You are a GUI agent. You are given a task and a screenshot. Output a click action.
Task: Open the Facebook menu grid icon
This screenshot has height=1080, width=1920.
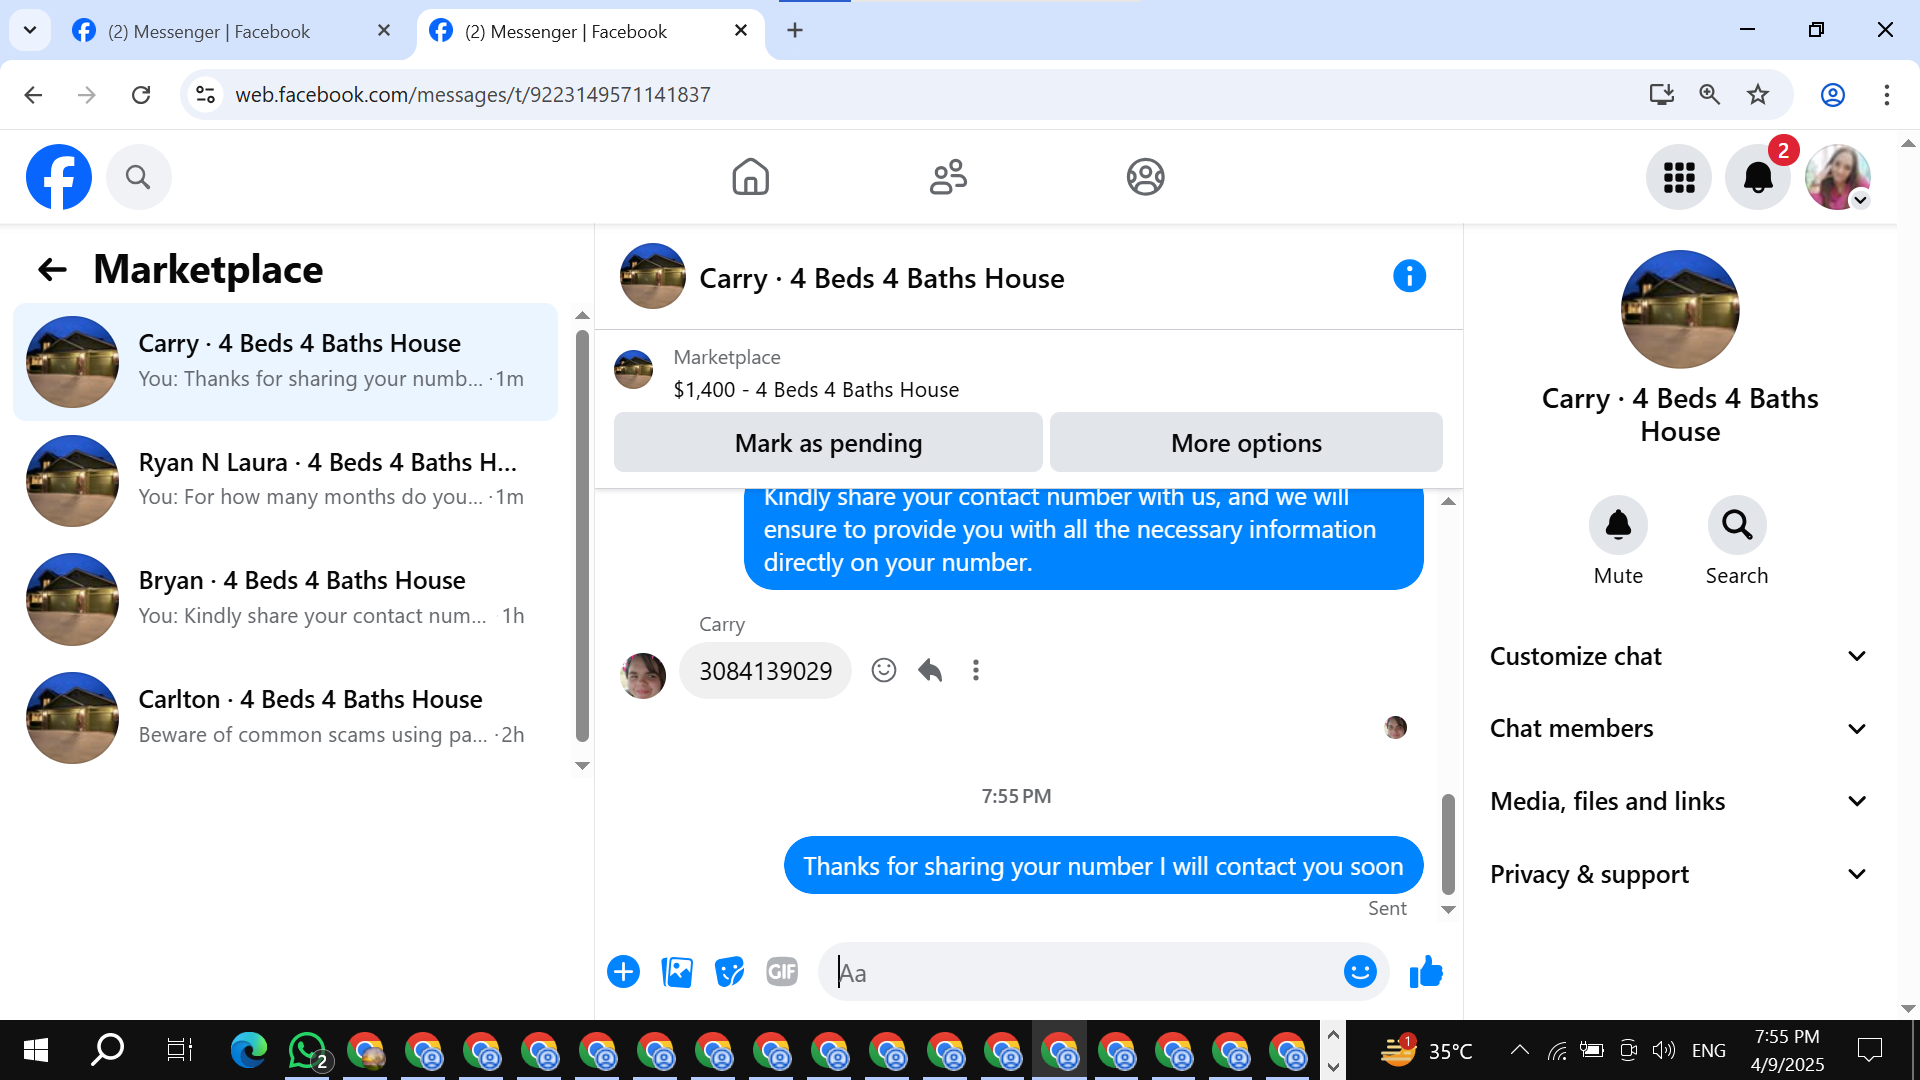(1679, 177)
